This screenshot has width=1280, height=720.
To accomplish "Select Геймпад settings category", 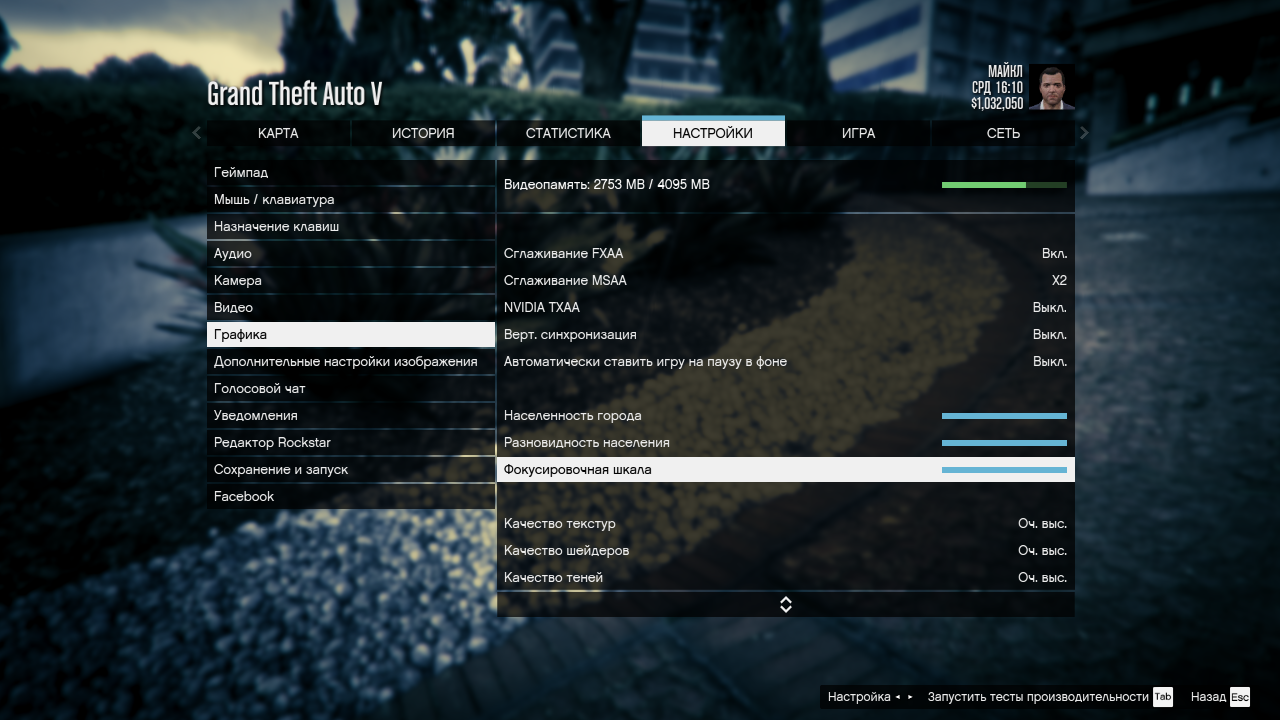I will [351, 173].
